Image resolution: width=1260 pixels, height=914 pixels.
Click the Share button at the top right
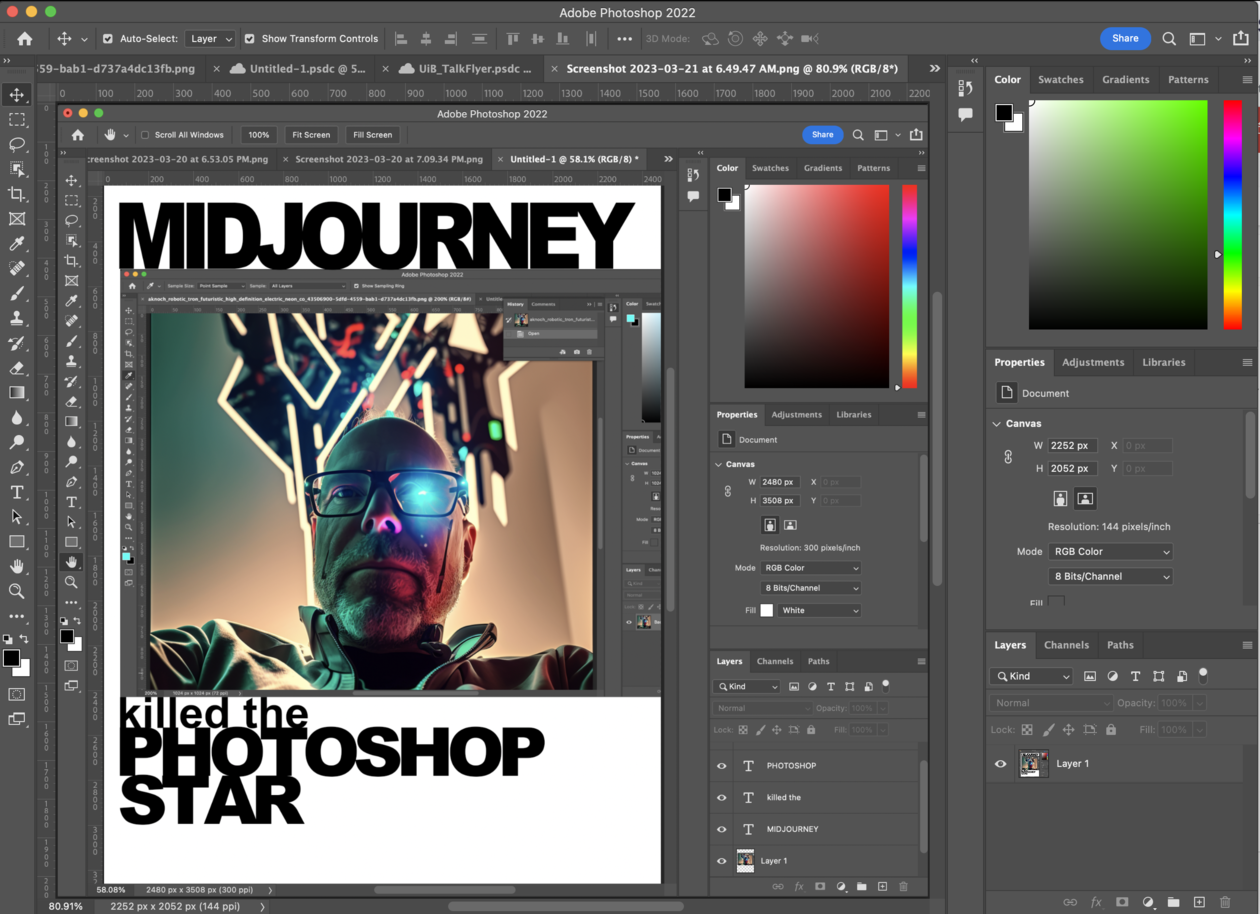pos(1124,38)
